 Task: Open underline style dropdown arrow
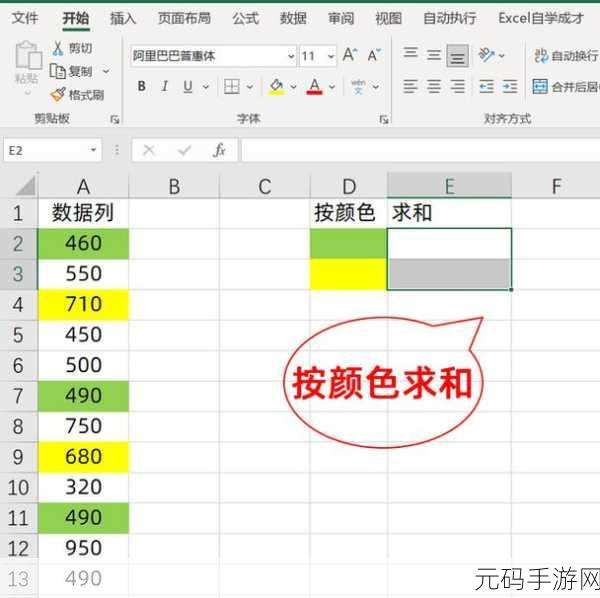[x=206, y=87]
